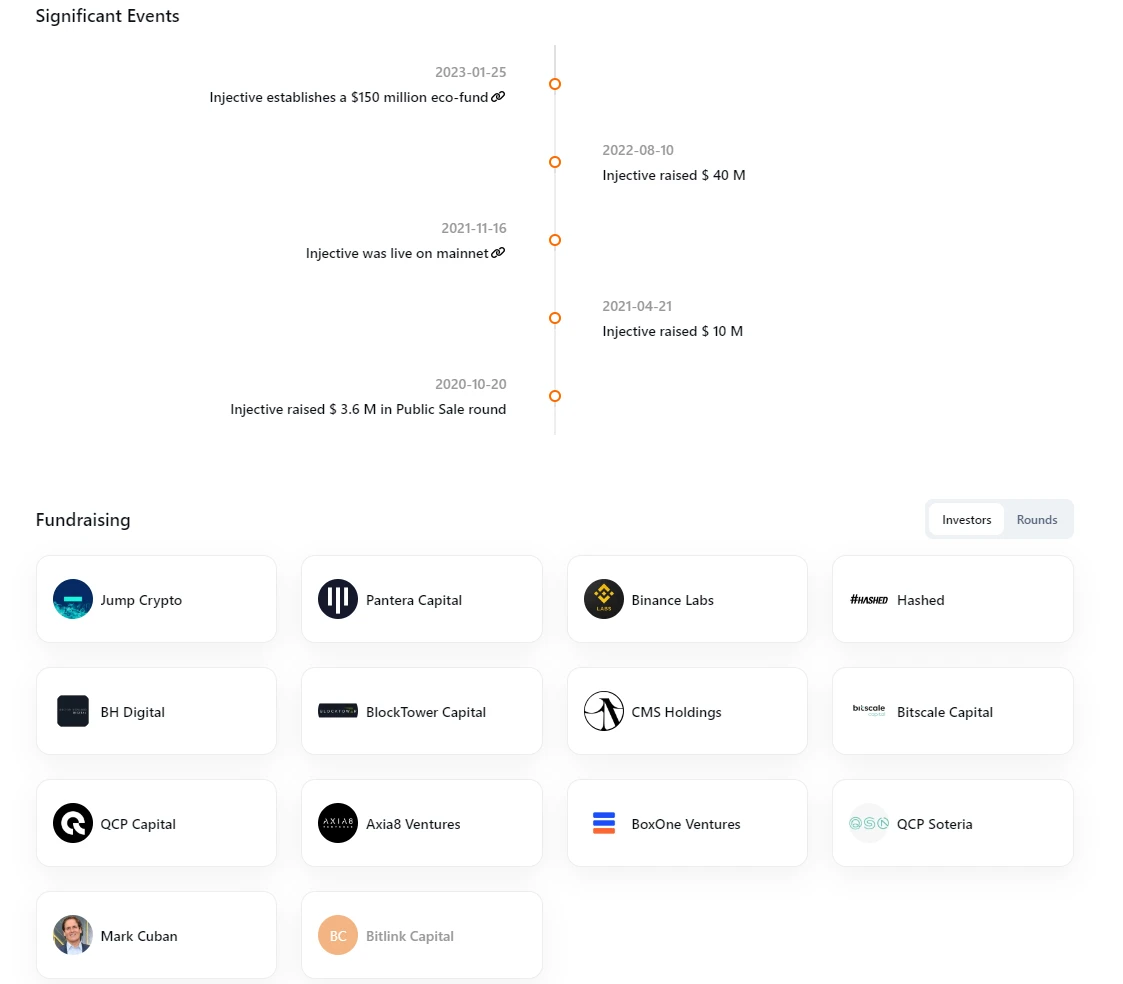The width and height of the screenshot is (1123, 984).
Task: Open the BH Digital investor name
Action: tap(132, 712)
